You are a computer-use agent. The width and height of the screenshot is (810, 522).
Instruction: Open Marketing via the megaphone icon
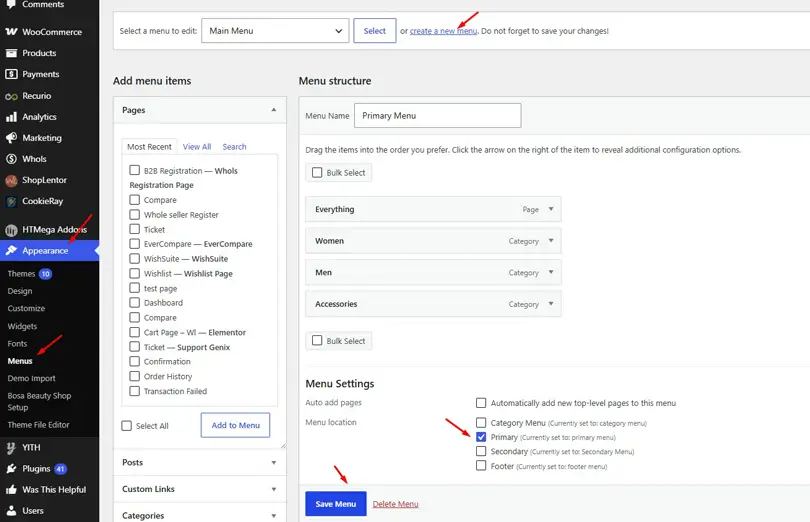11,138
